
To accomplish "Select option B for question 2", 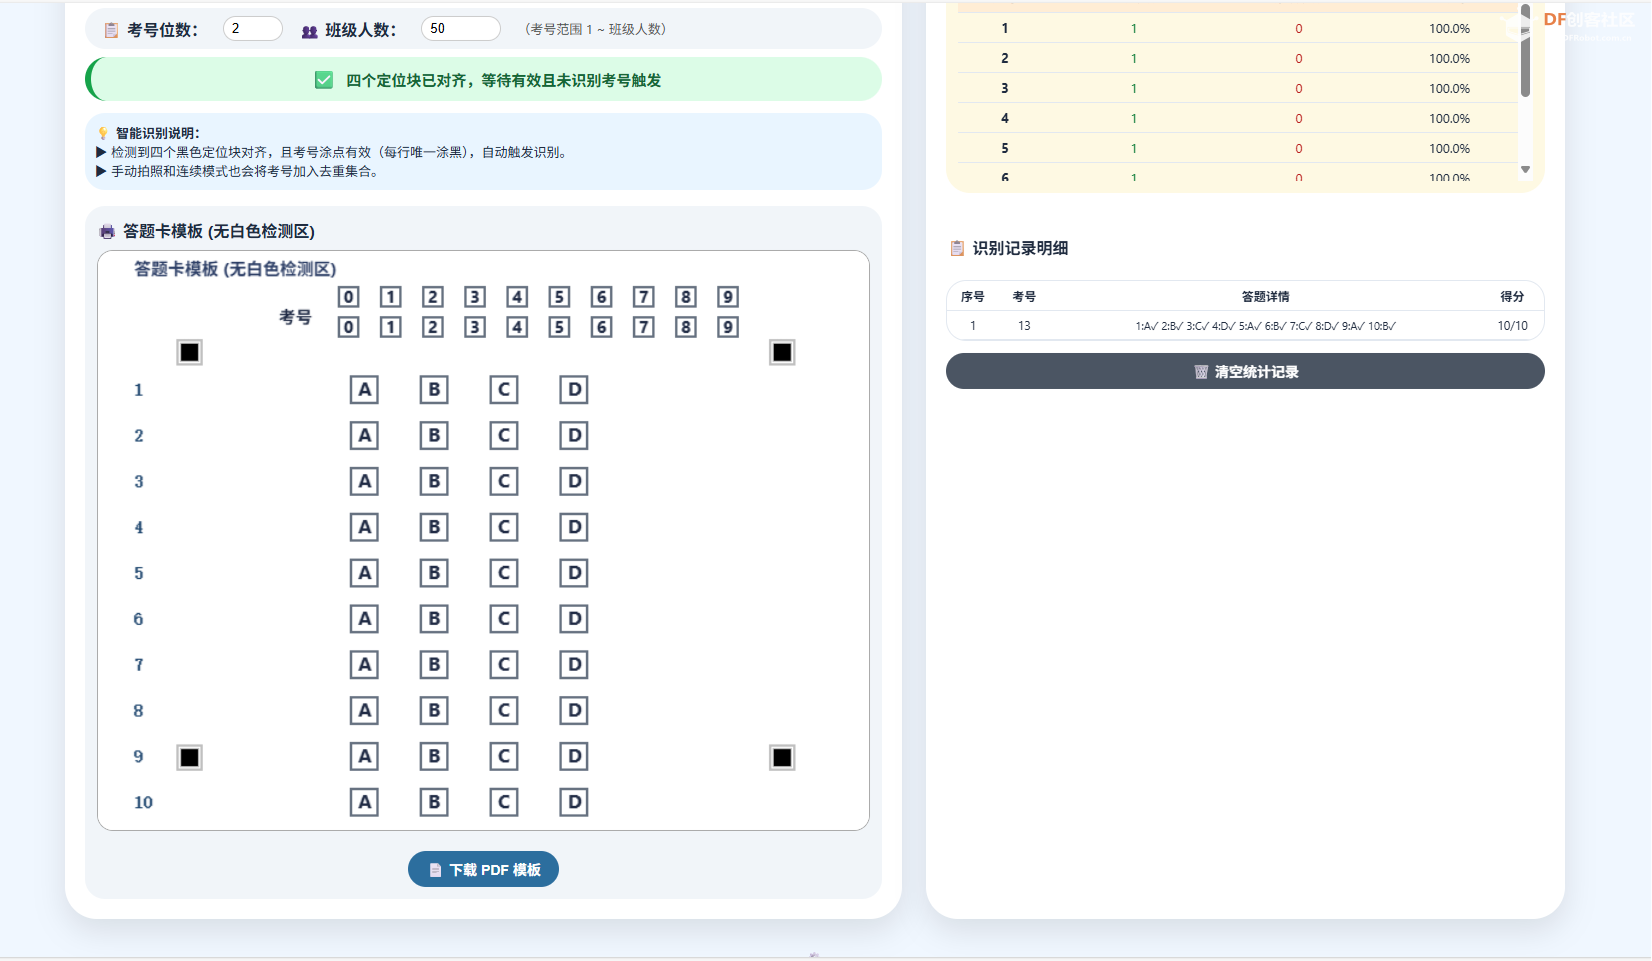I will click(x=434, y=436).
